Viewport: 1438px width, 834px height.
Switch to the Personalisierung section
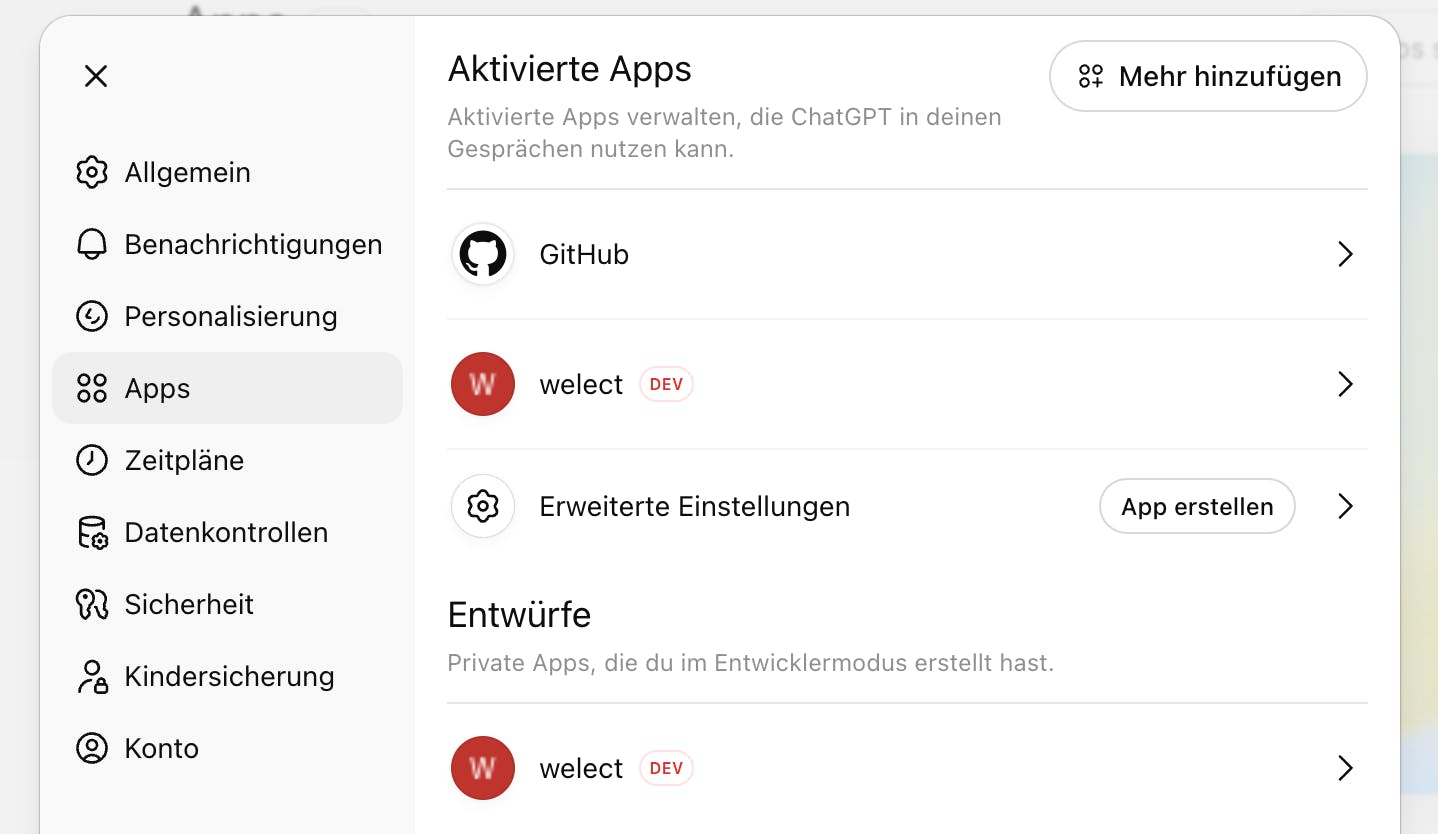click(227, 316)
